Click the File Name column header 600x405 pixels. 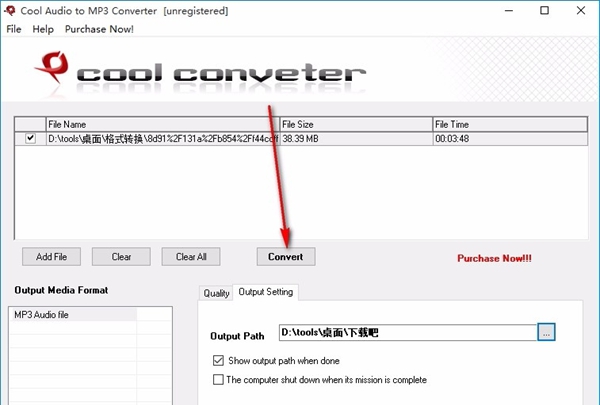coord(163,124)
